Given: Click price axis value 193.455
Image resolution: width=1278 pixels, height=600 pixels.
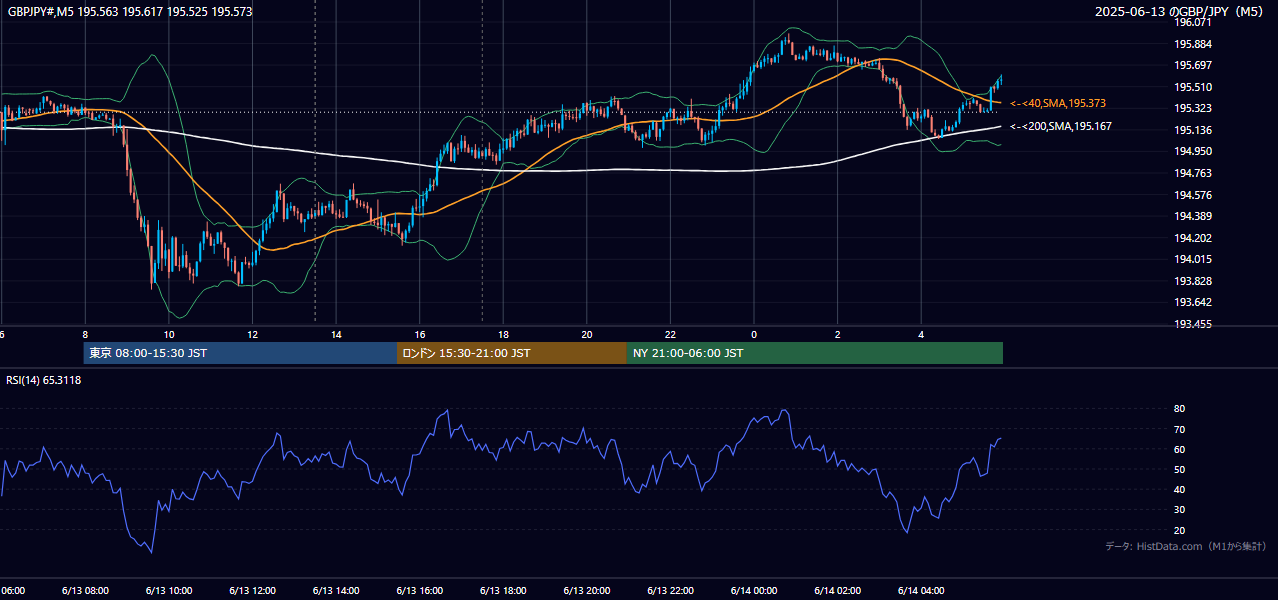Looking at the screenshot, I should point(1193,324).
